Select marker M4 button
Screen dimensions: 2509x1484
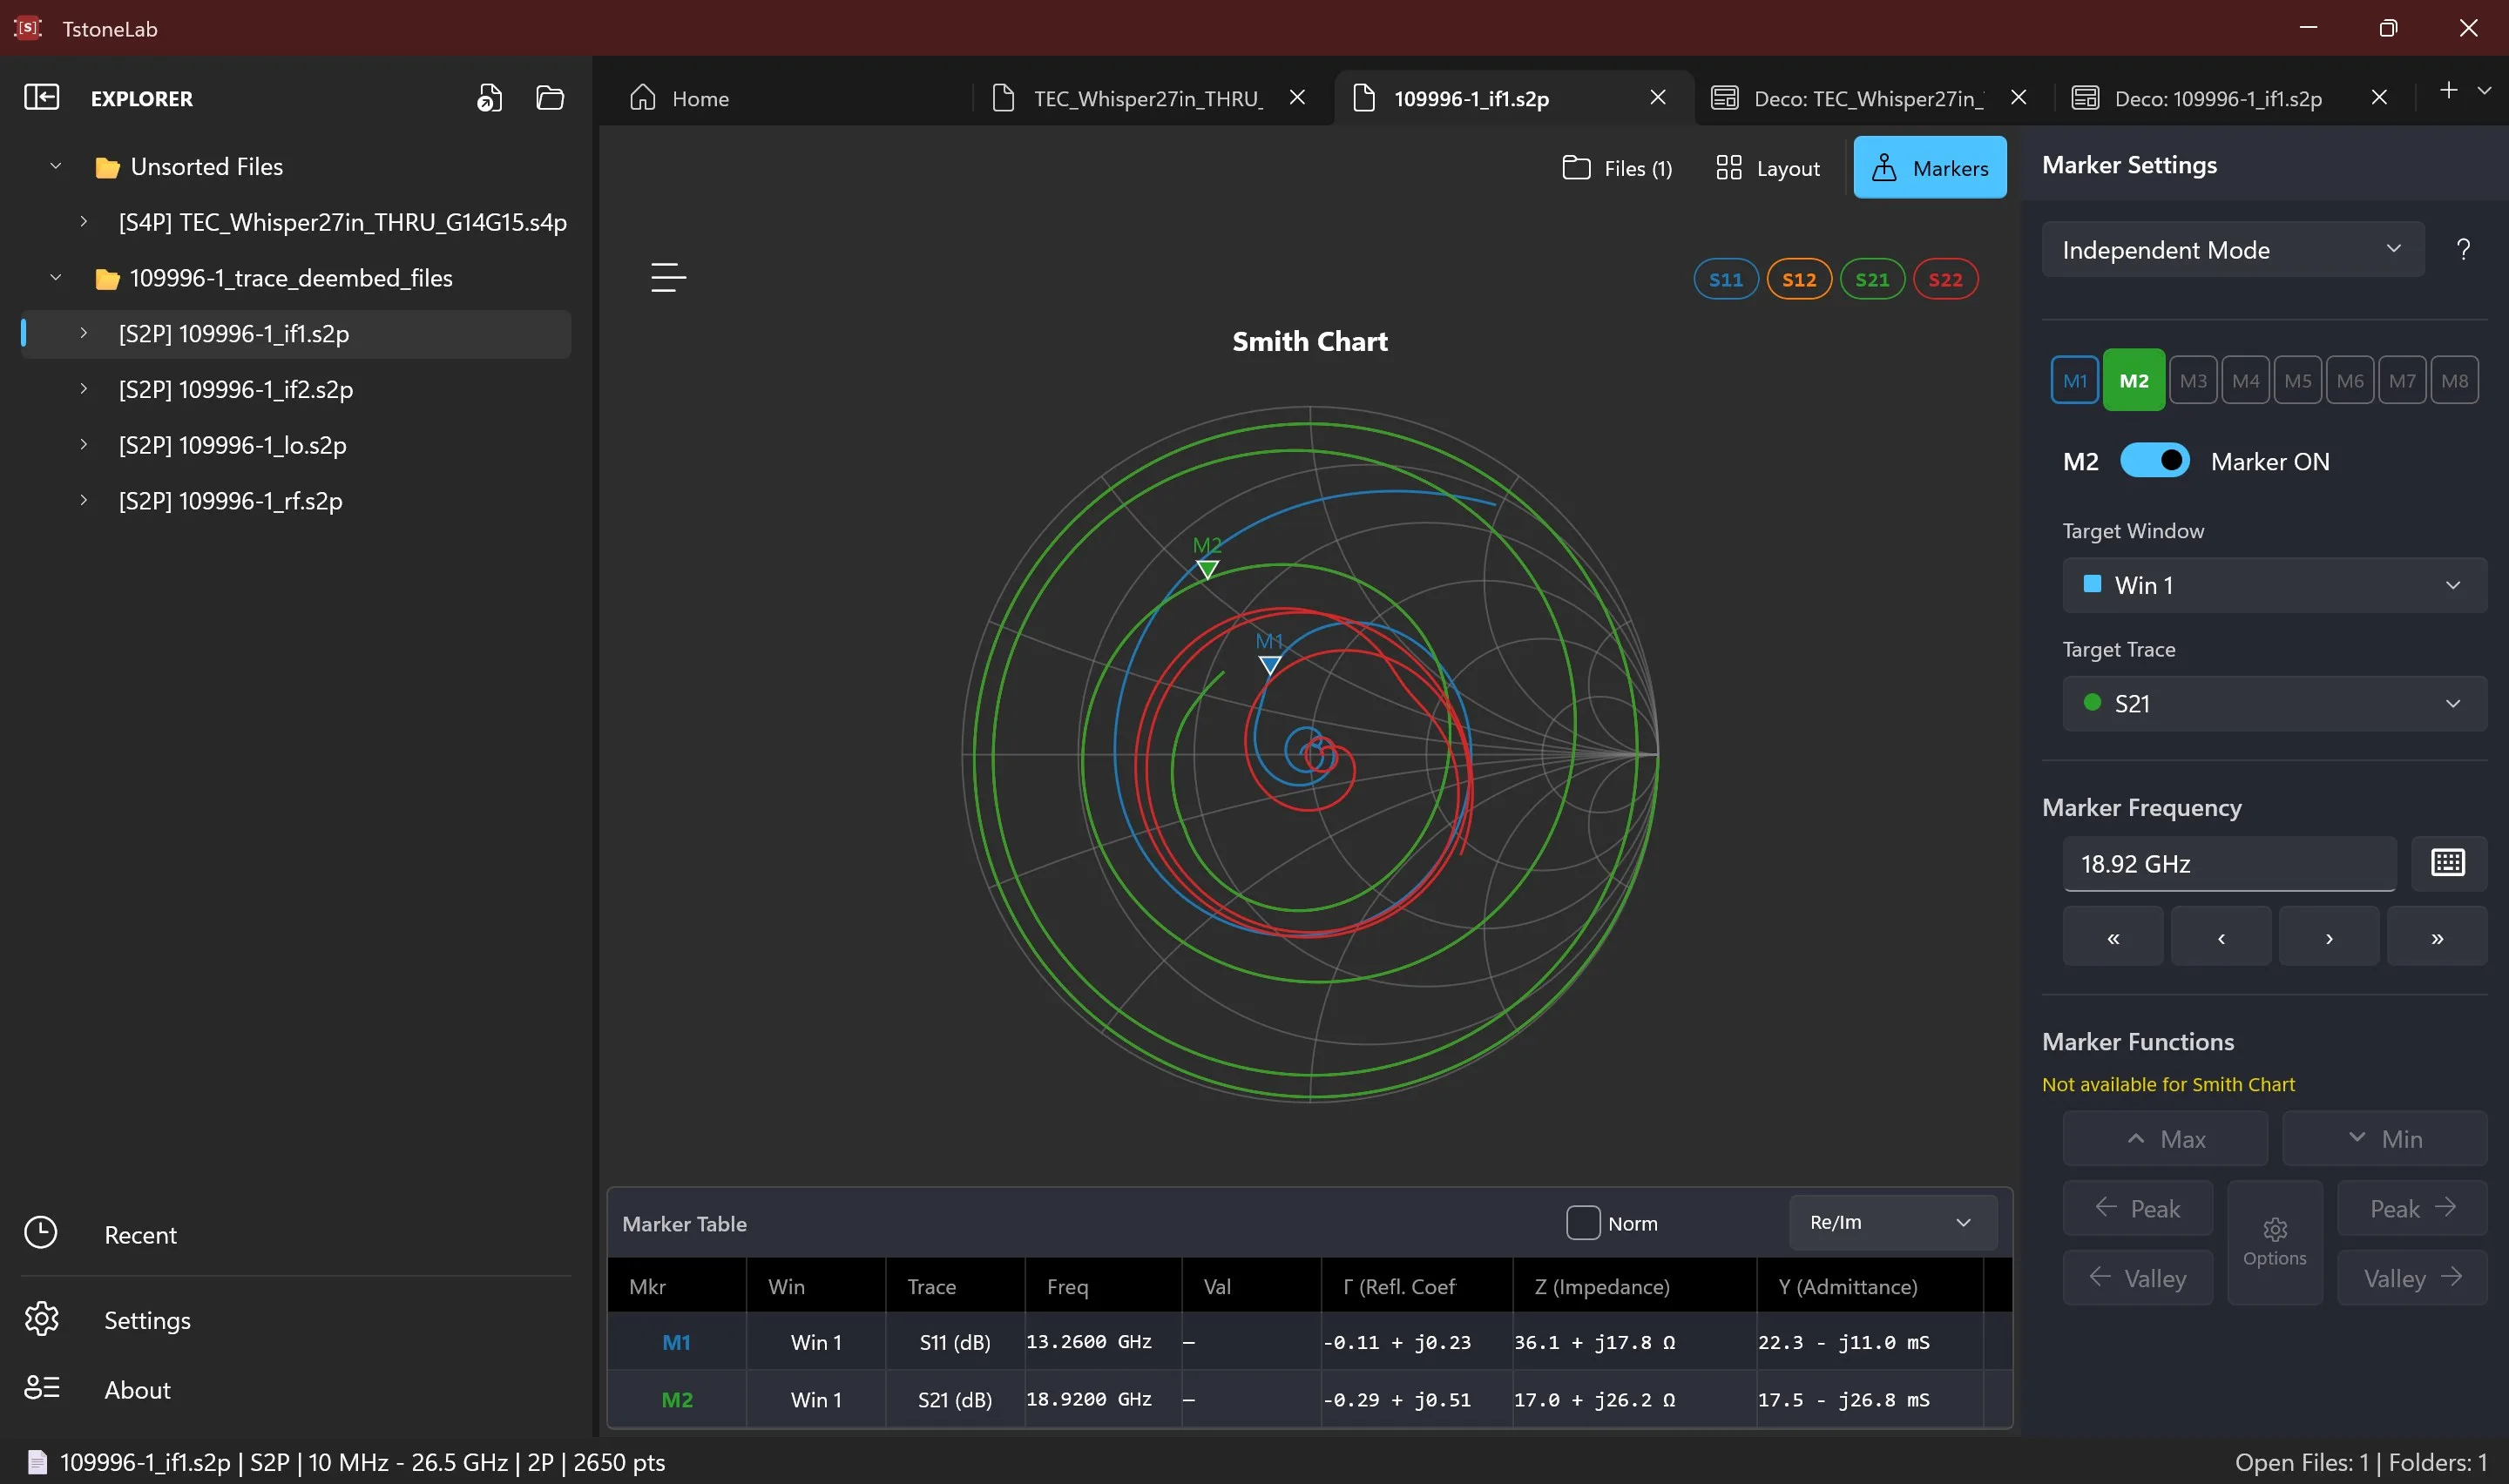click(2245, 380)
